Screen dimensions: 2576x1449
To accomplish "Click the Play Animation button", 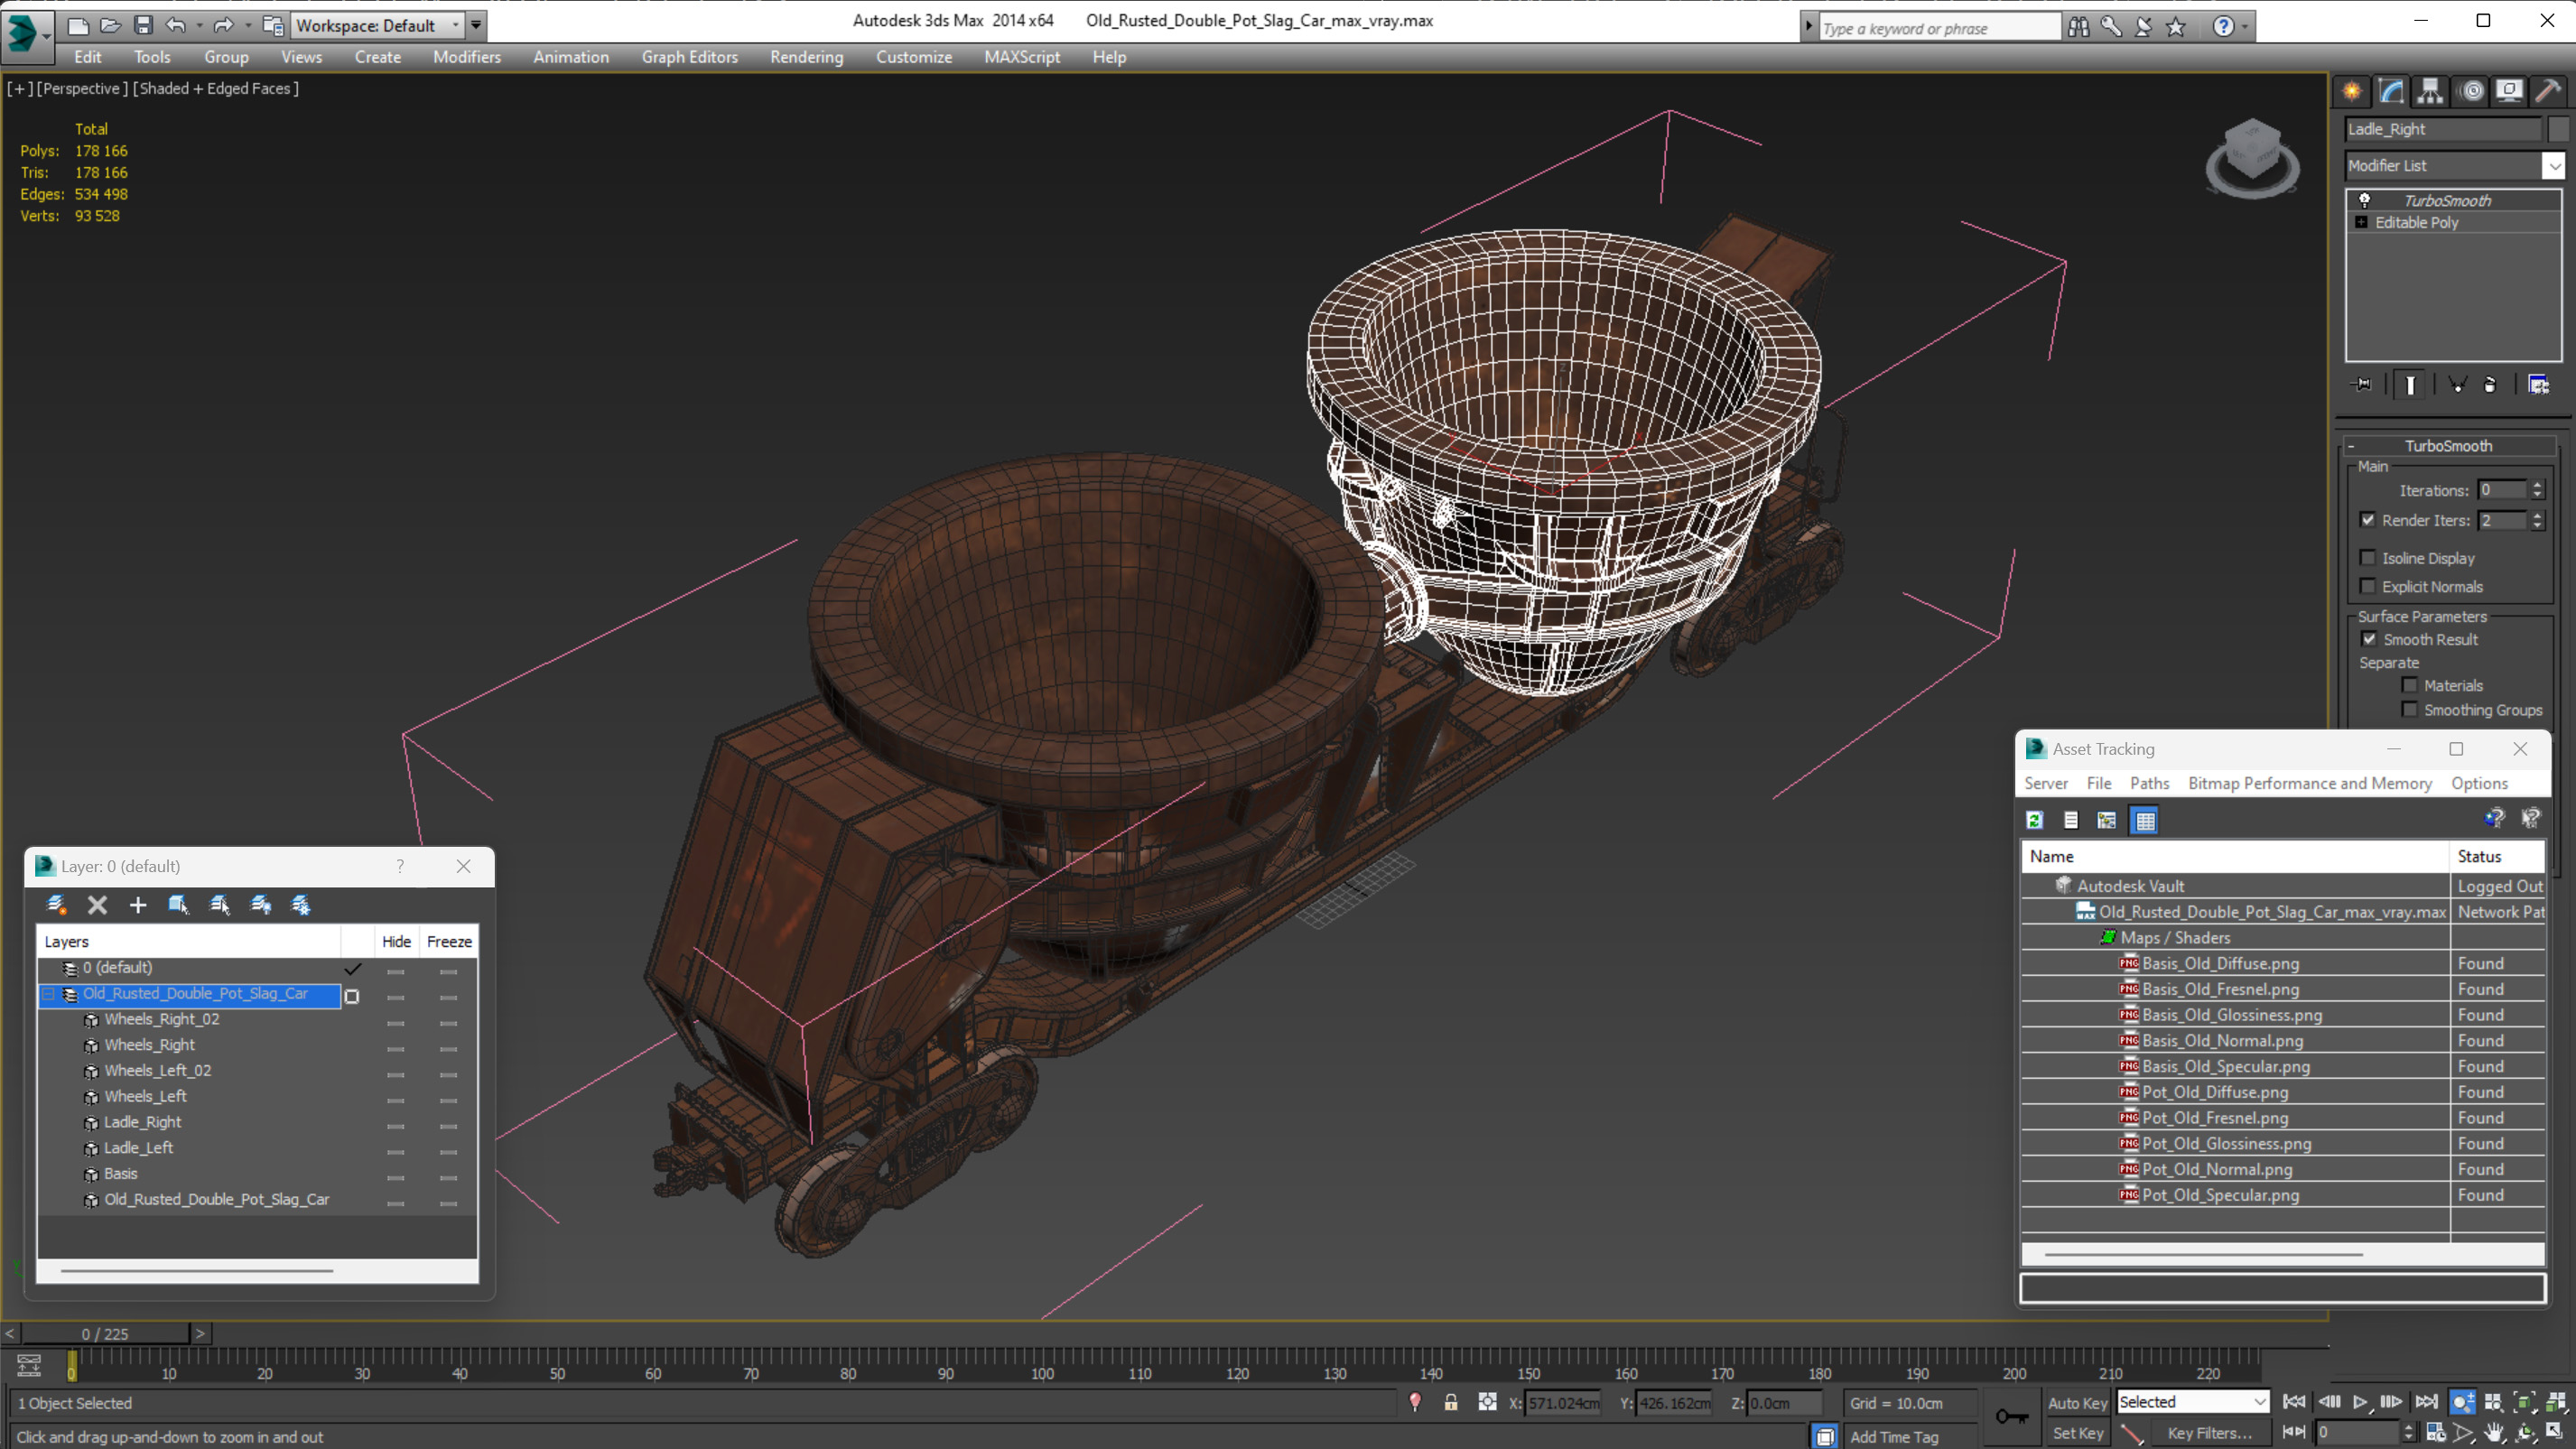I will coord(2360,1402).
